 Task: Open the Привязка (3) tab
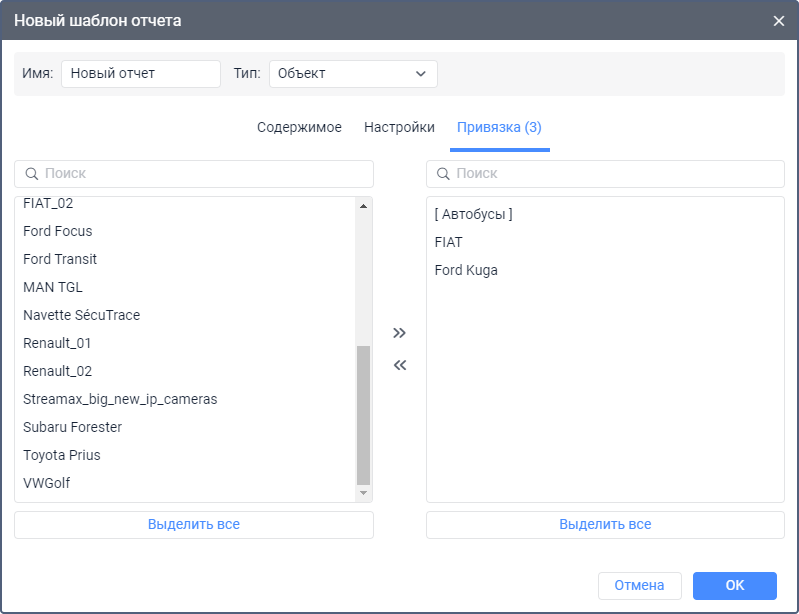pos(499,127)
